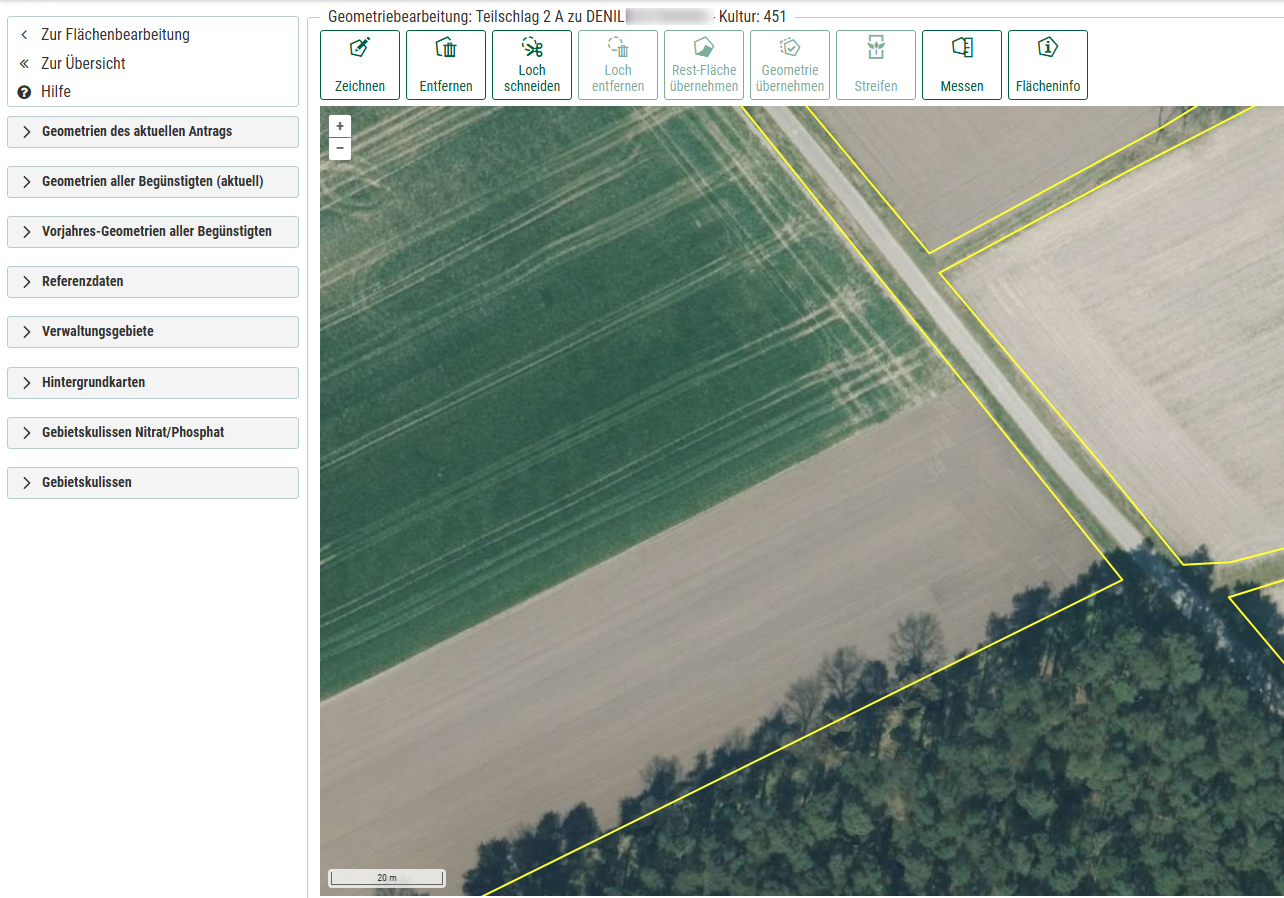Open the Messen measuring tool

962,65
